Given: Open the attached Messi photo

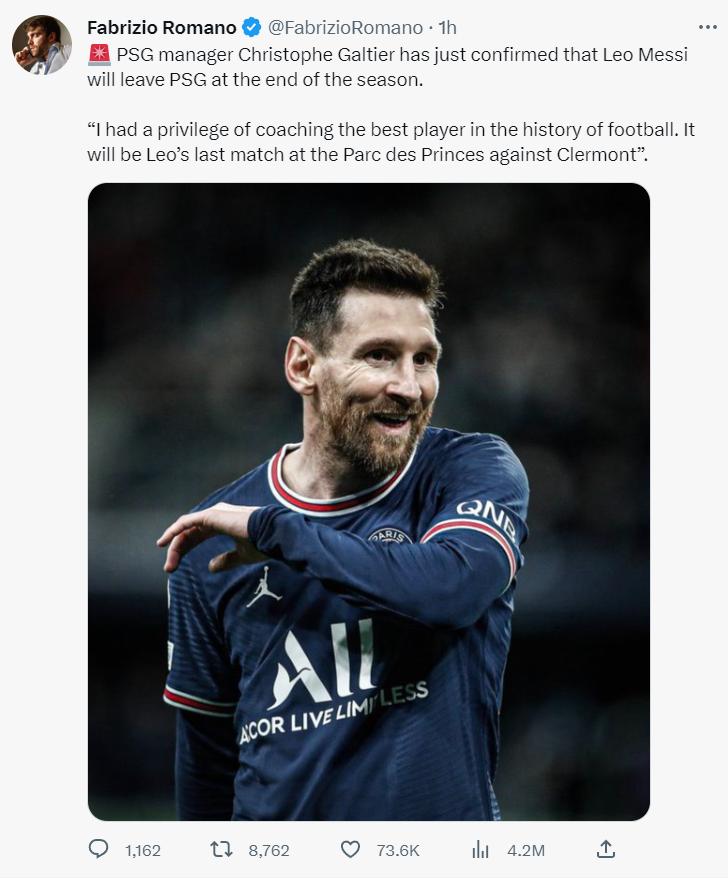Looking at the screenshot, I should [x=369, y=502].
